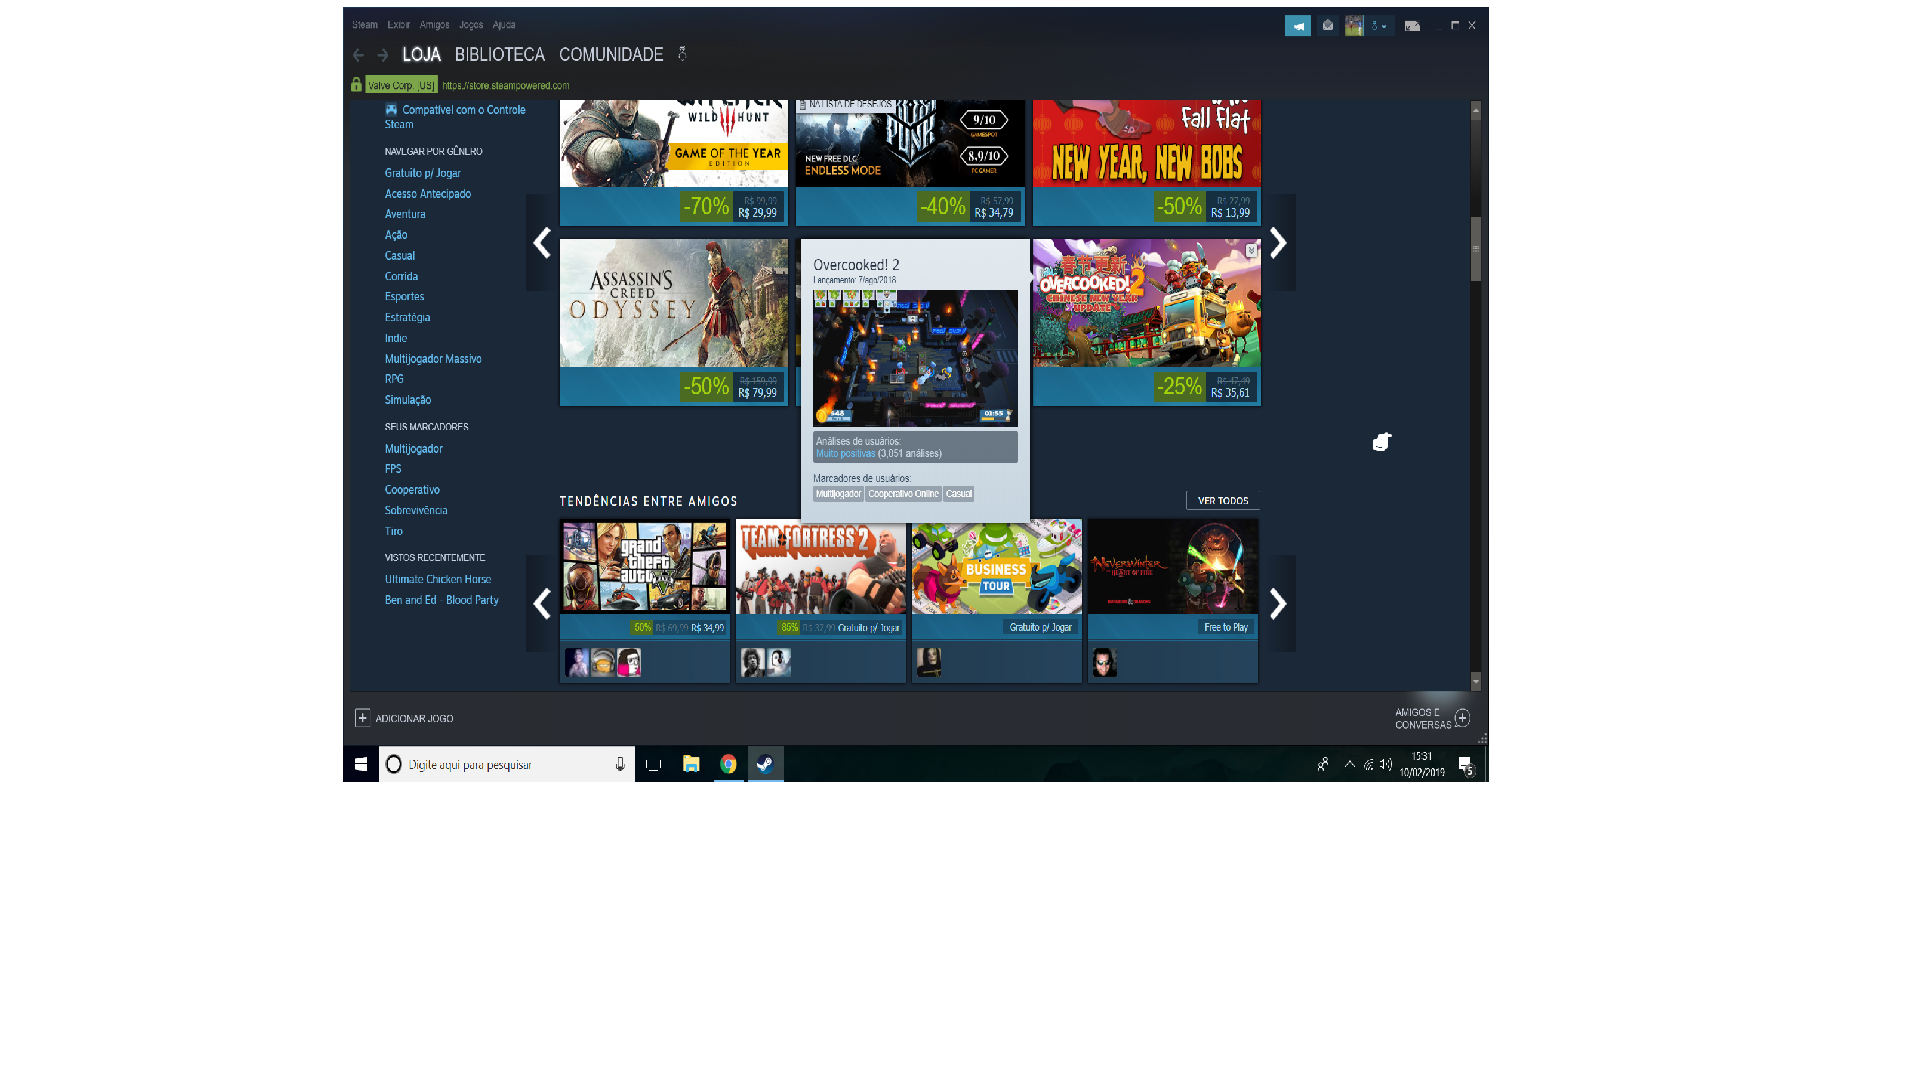The width and height of the screenshot is (1920, 1080).
Task: Open the Acesso Antecipado genre link
Action: click(427, 194)
